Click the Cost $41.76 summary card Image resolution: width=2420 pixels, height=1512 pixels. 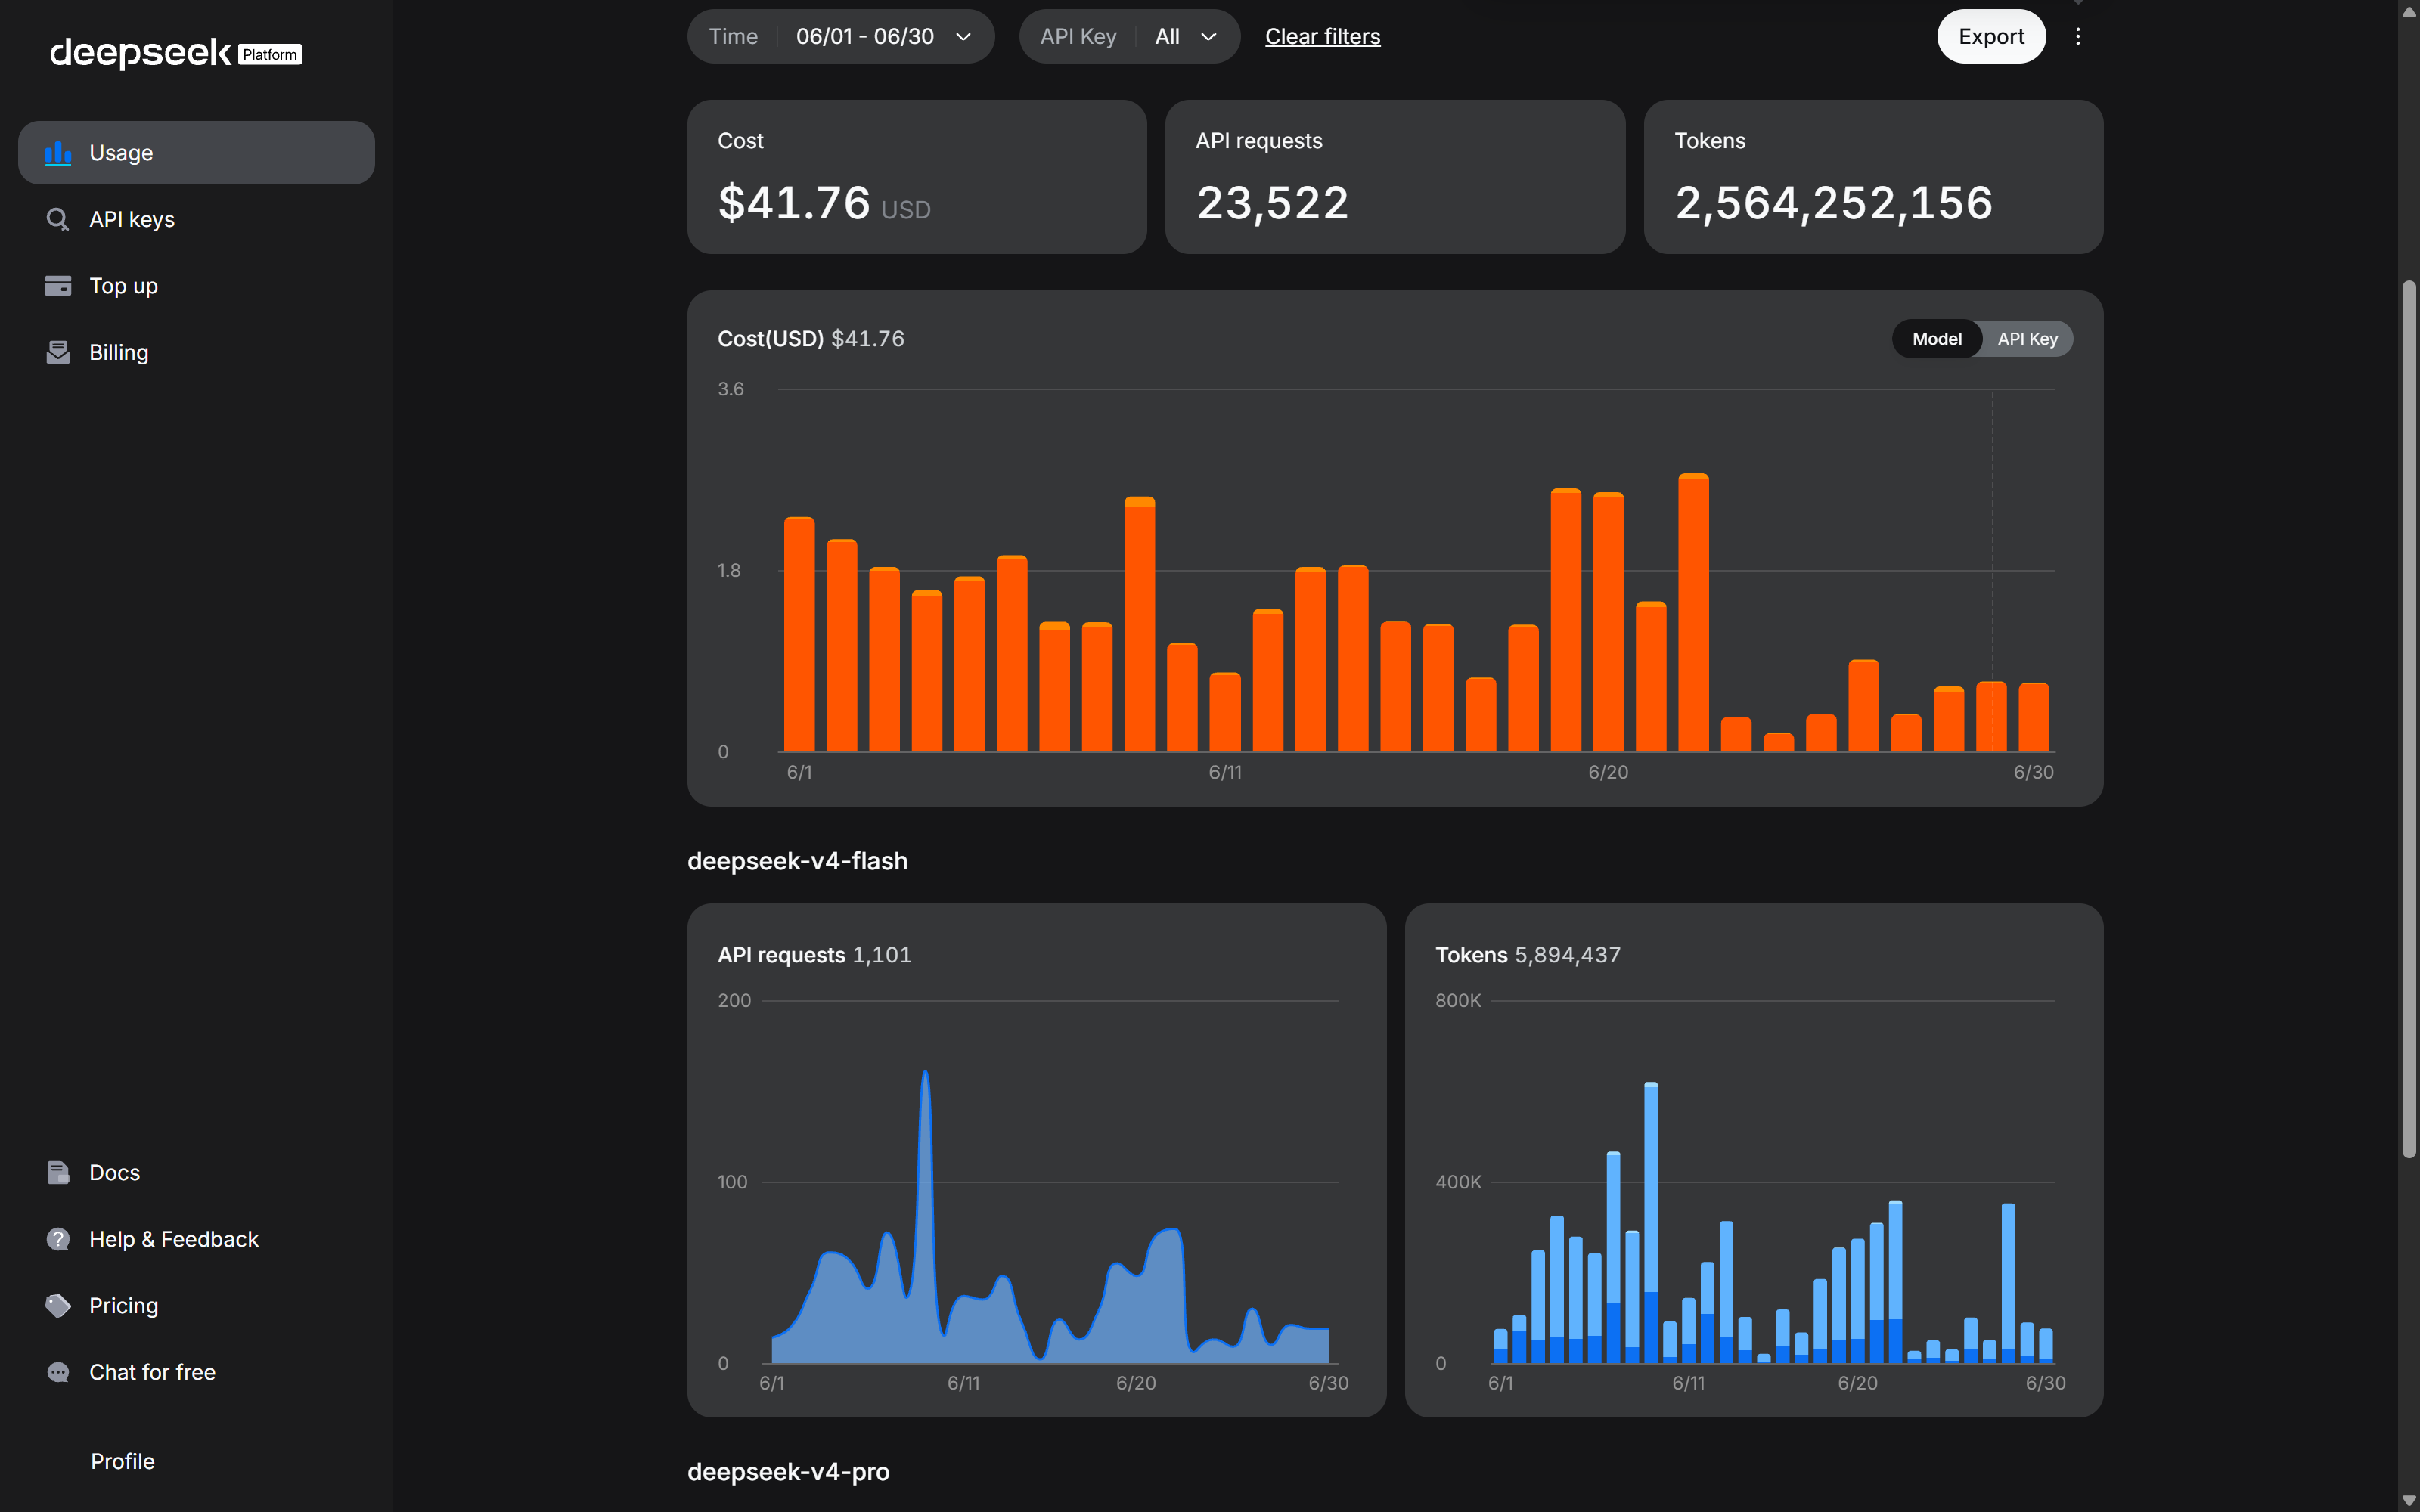click(x=917, y=176)
